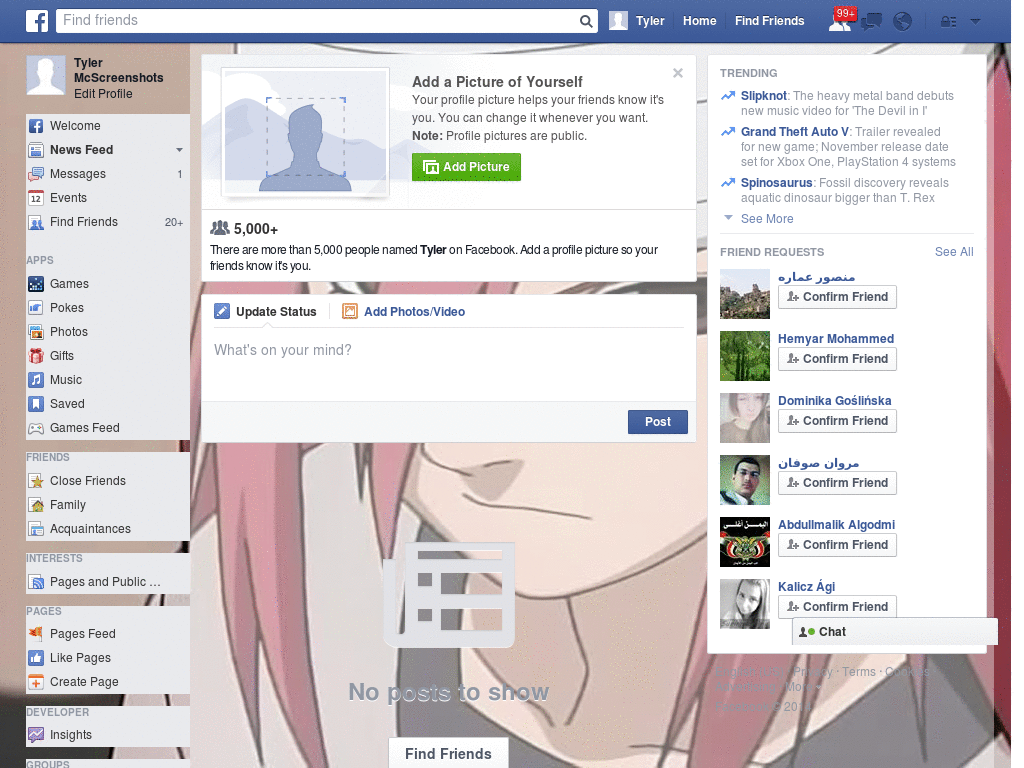This screenshot has height=768, width=1024.
Task: Open the globe notifications icon
Action: [903, 22]
